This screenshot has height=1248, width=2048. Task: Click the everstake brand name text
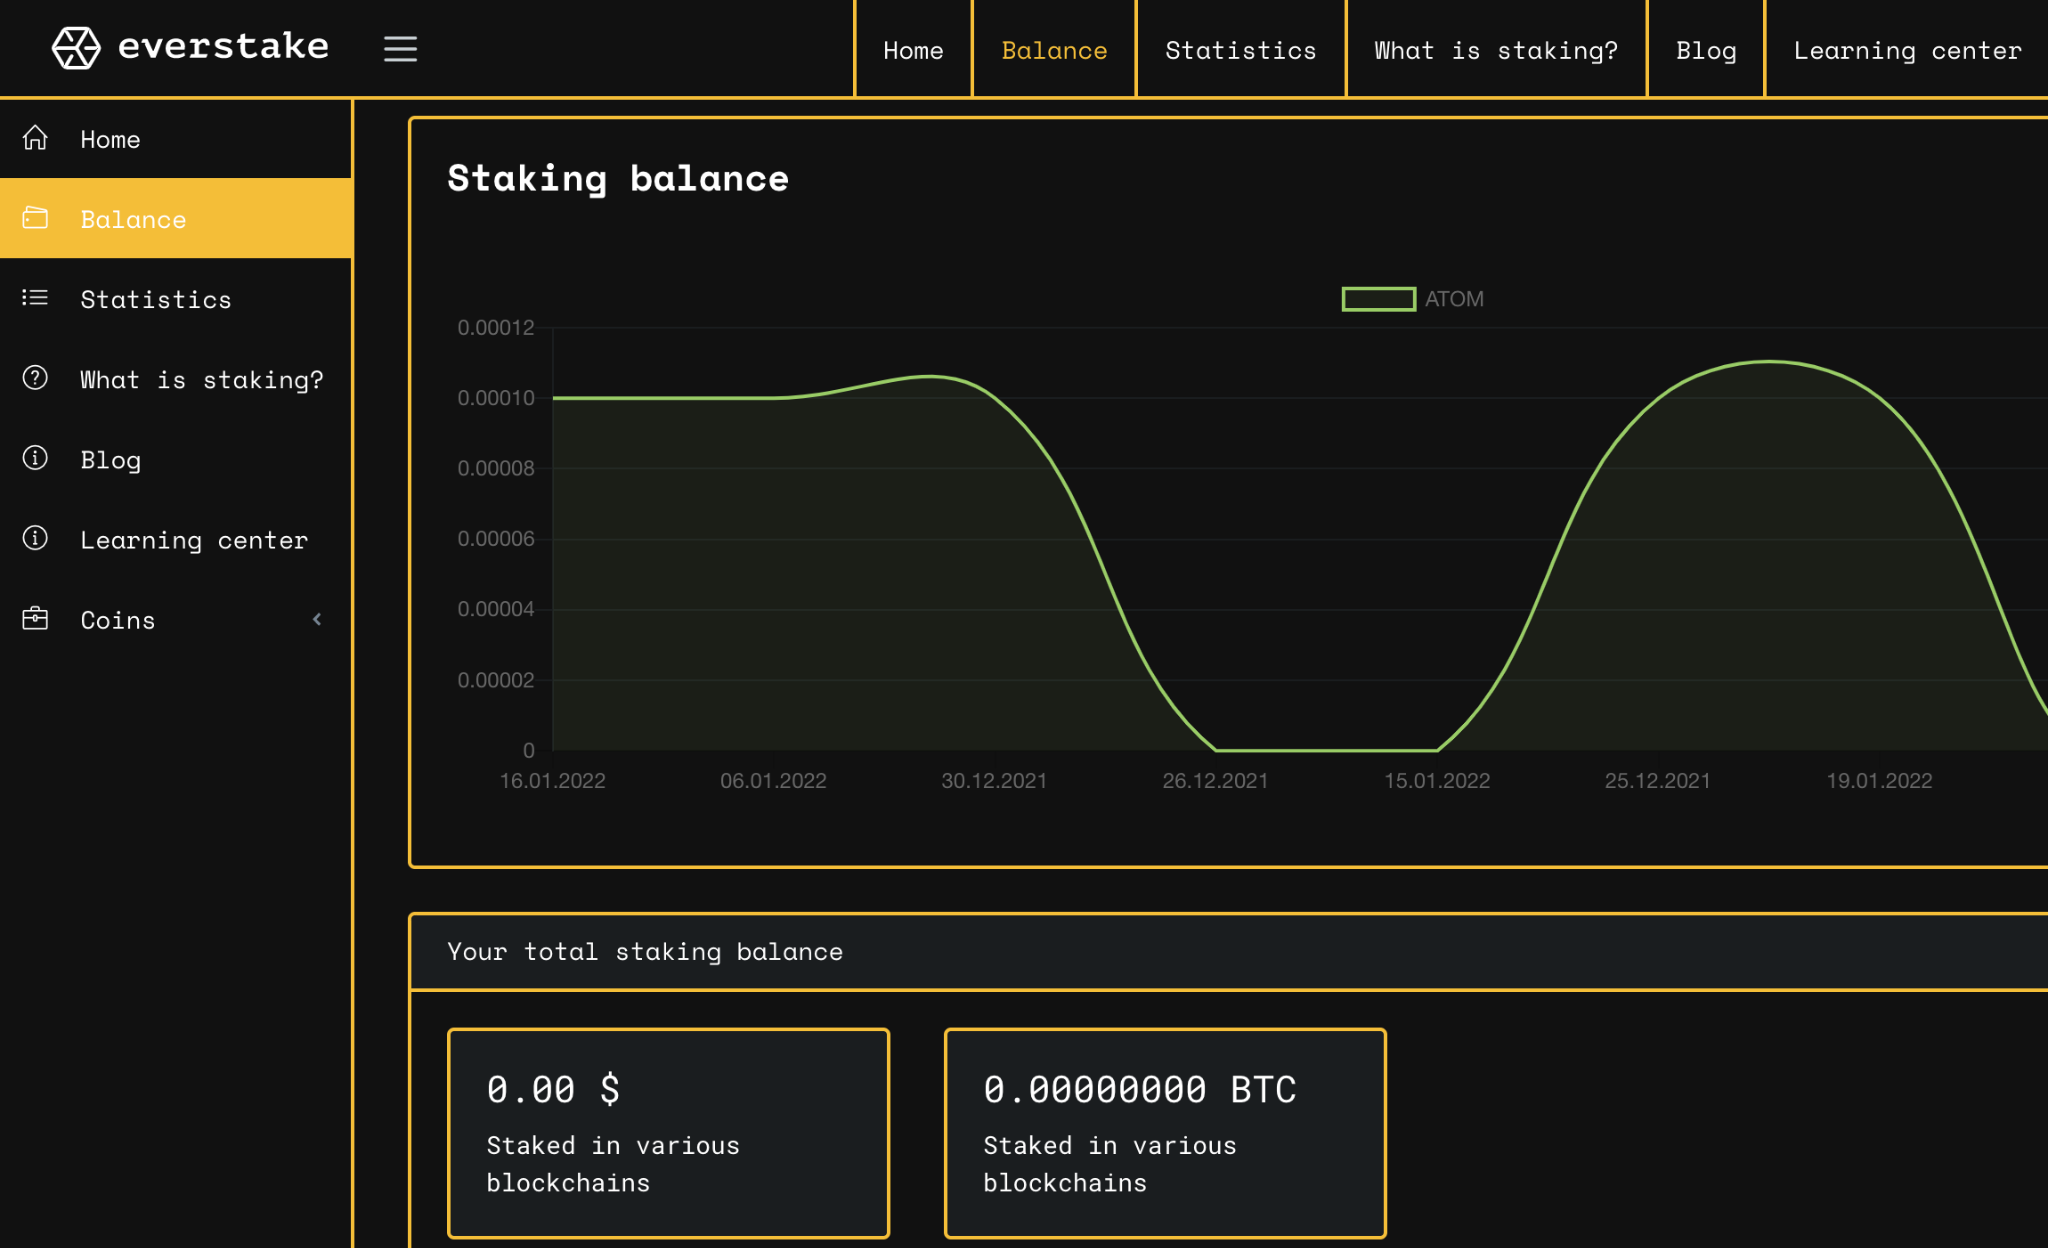[223, 47]
